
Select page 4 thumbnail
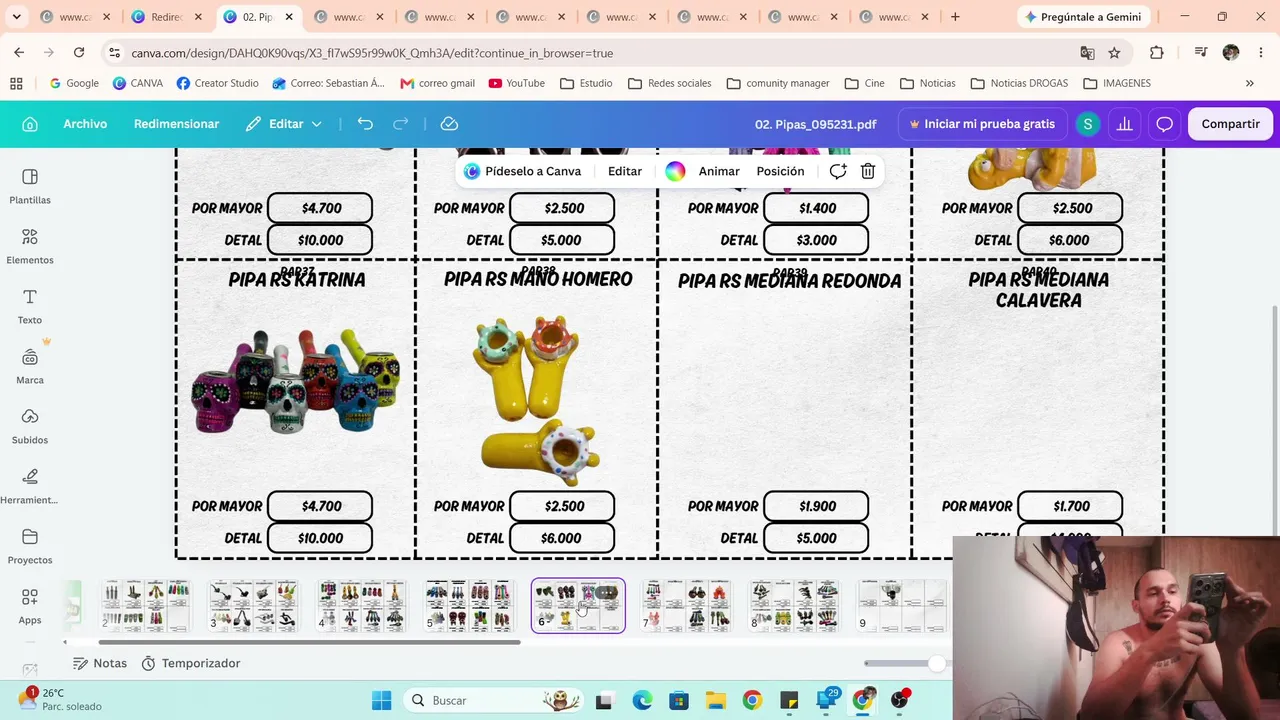coord(361,606)
